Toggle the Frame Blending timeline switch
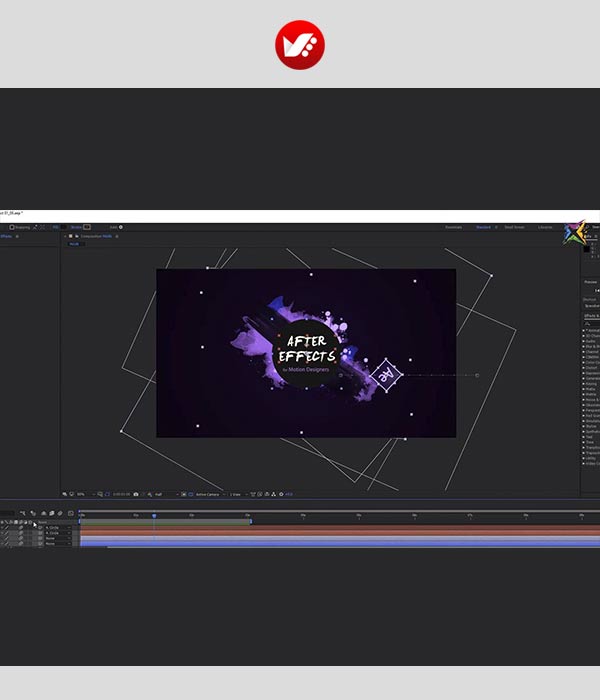Viewport: 600px width, 700px height. point(52,513)
